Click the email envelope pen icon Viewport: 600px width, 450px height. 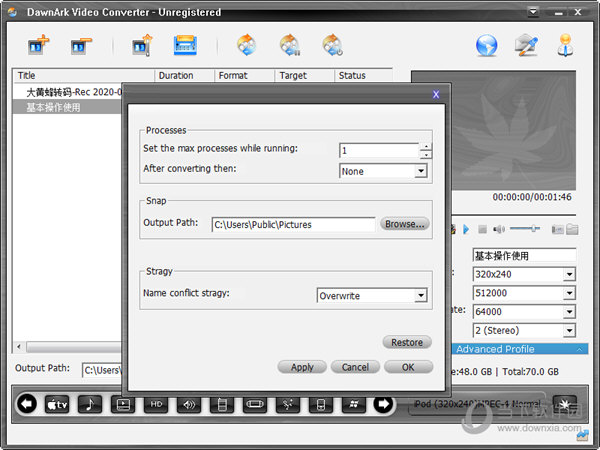pyautogui.click(x=526, y=45)
